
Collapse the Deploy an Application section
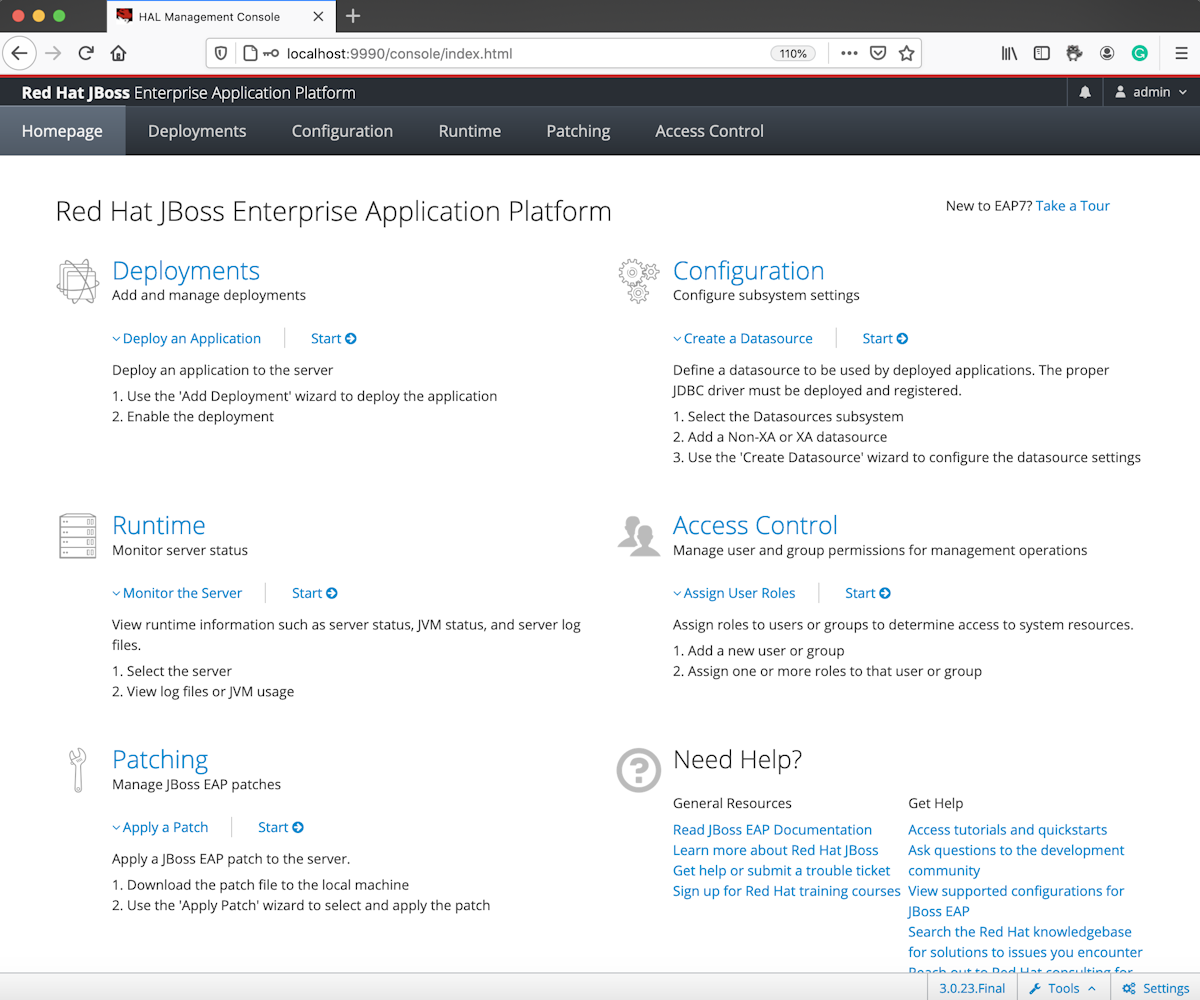[x=187, y=338]
